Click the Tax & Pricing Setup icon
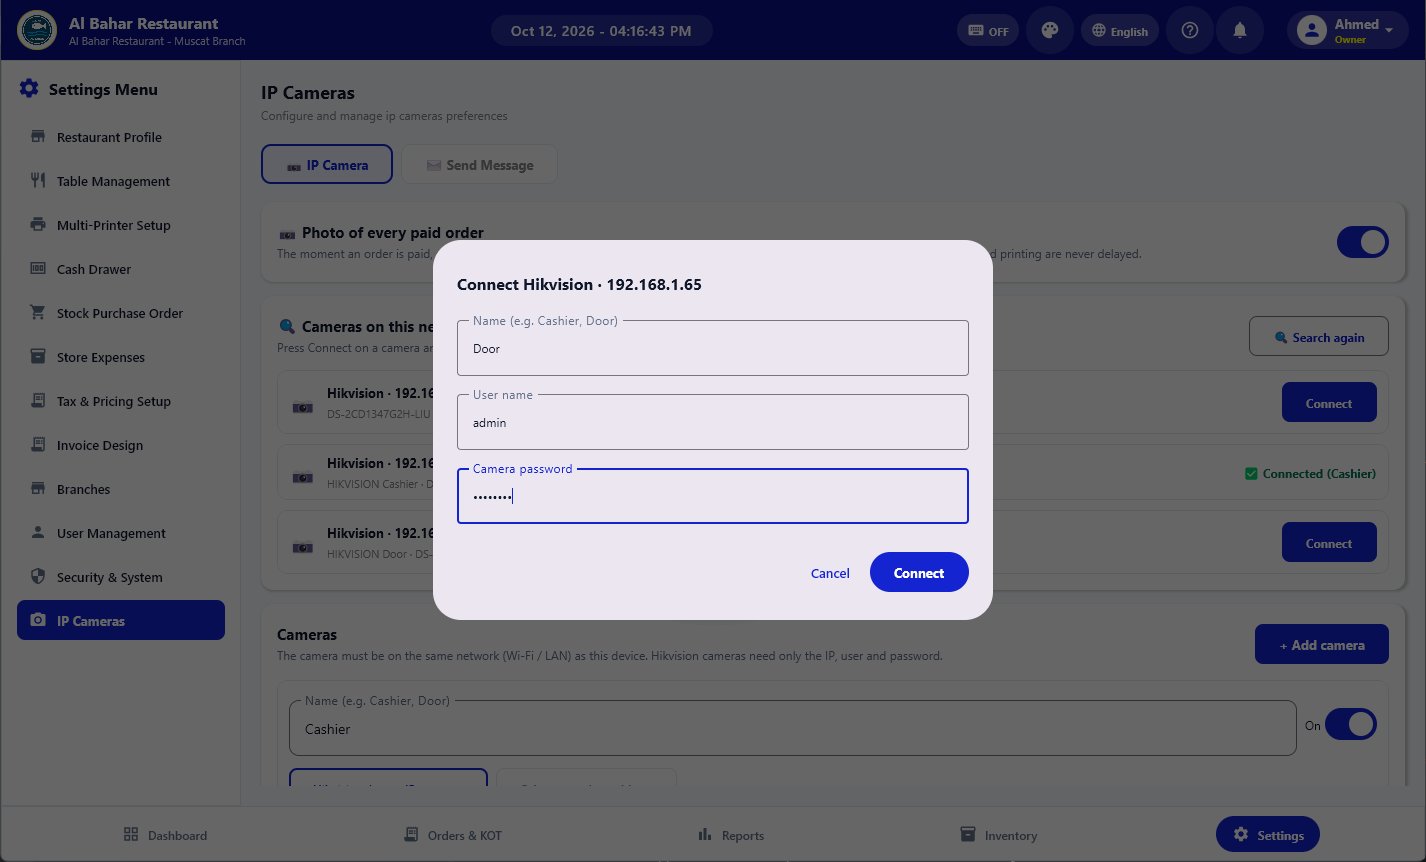Image resolution: width=1426 pixels, height=862 pixels. tap(38, 401)
